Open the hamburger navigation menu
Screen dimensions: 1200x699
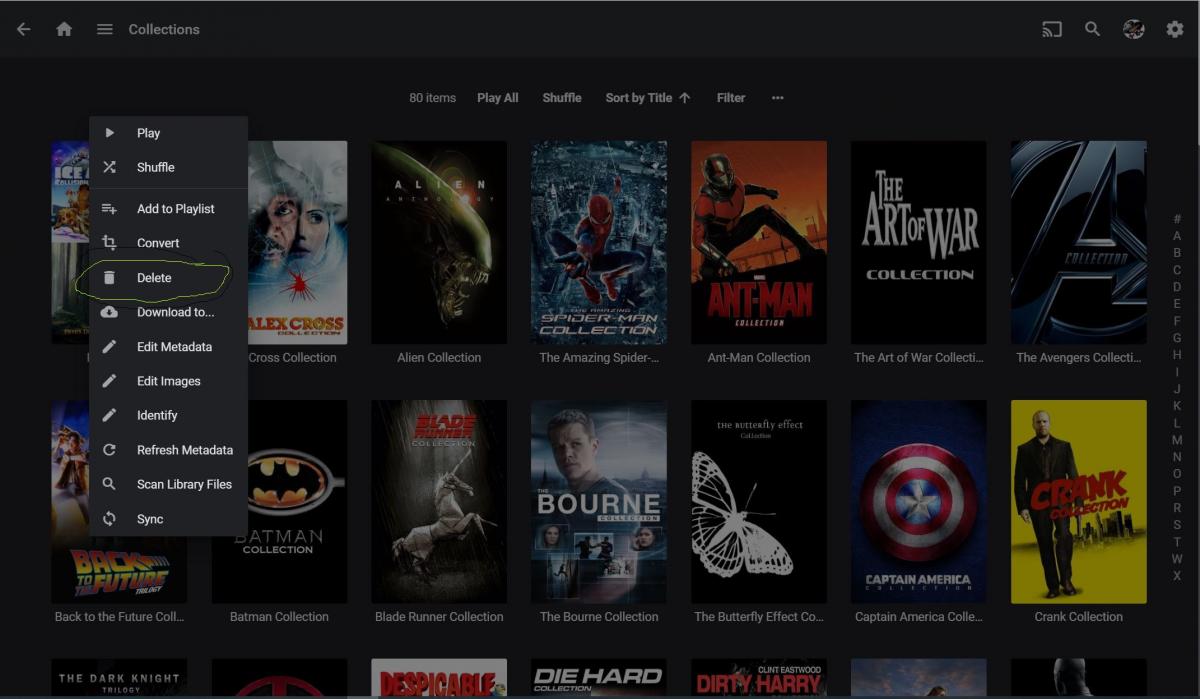click(x=105, y=29)
